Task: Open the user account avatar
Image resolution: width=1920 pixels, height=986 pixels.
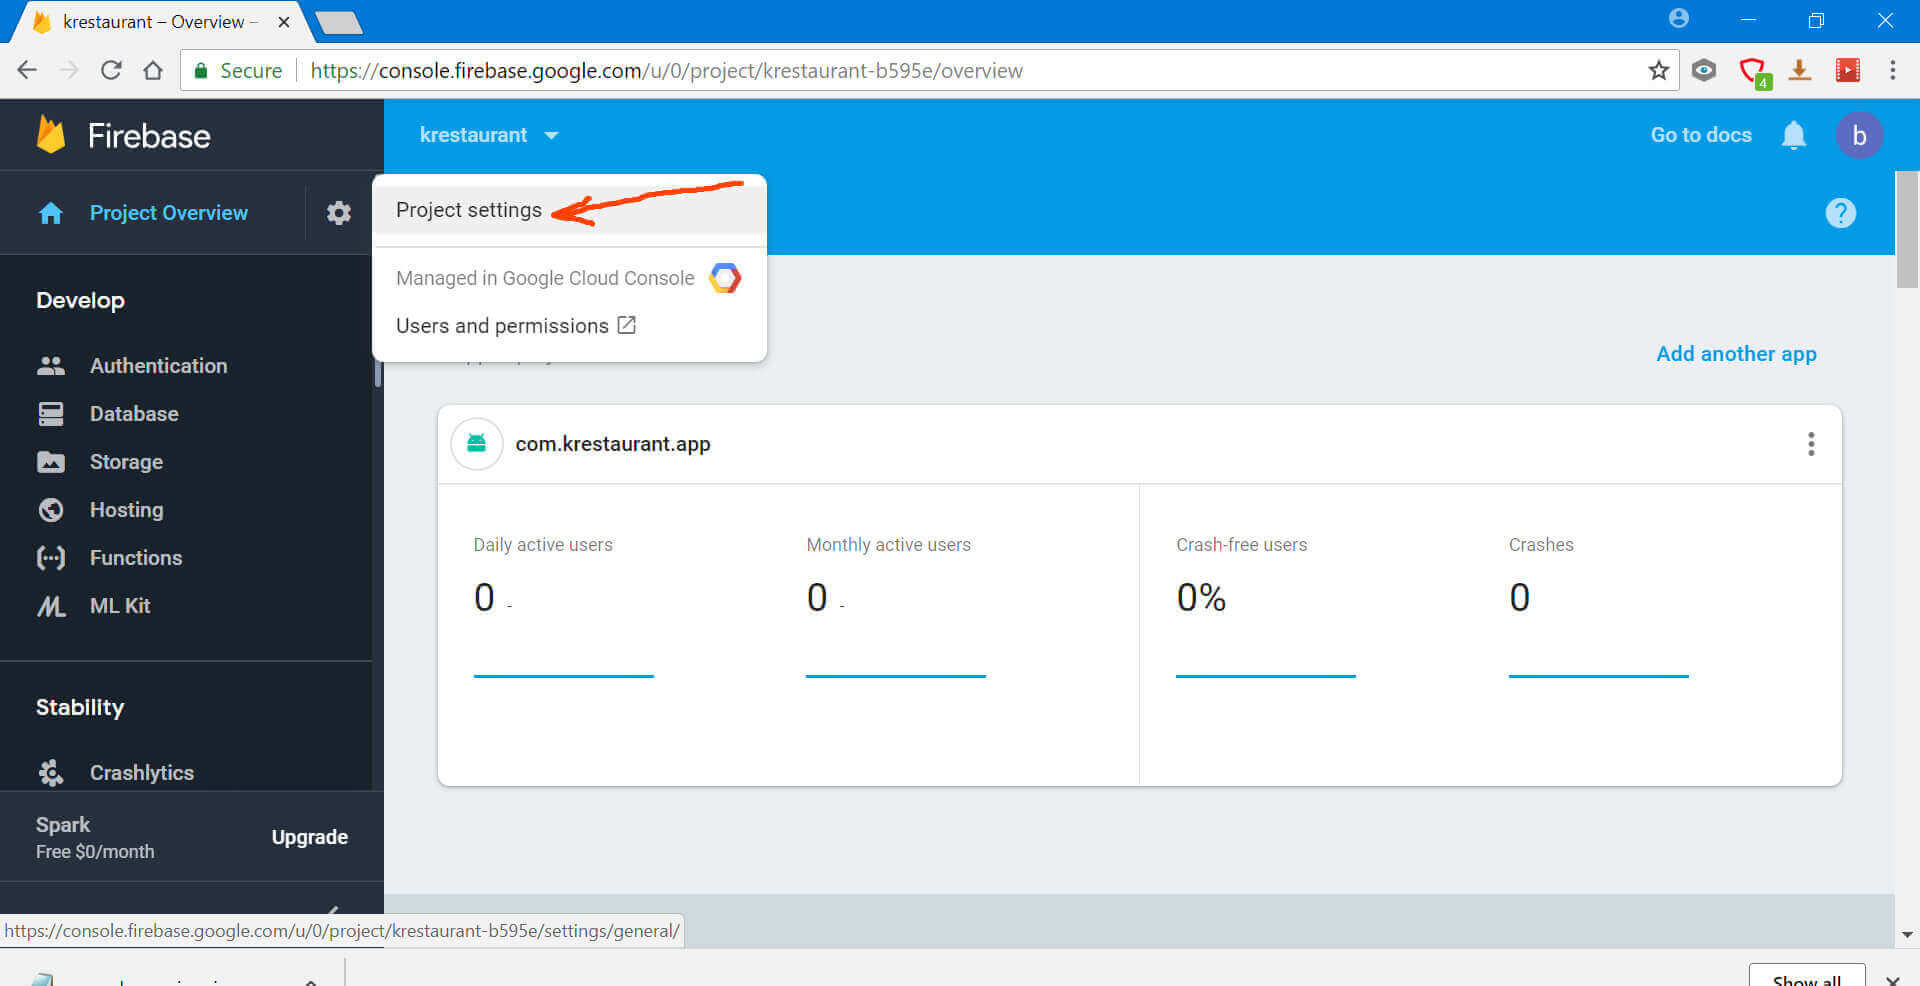Action: click(1859, 135)
